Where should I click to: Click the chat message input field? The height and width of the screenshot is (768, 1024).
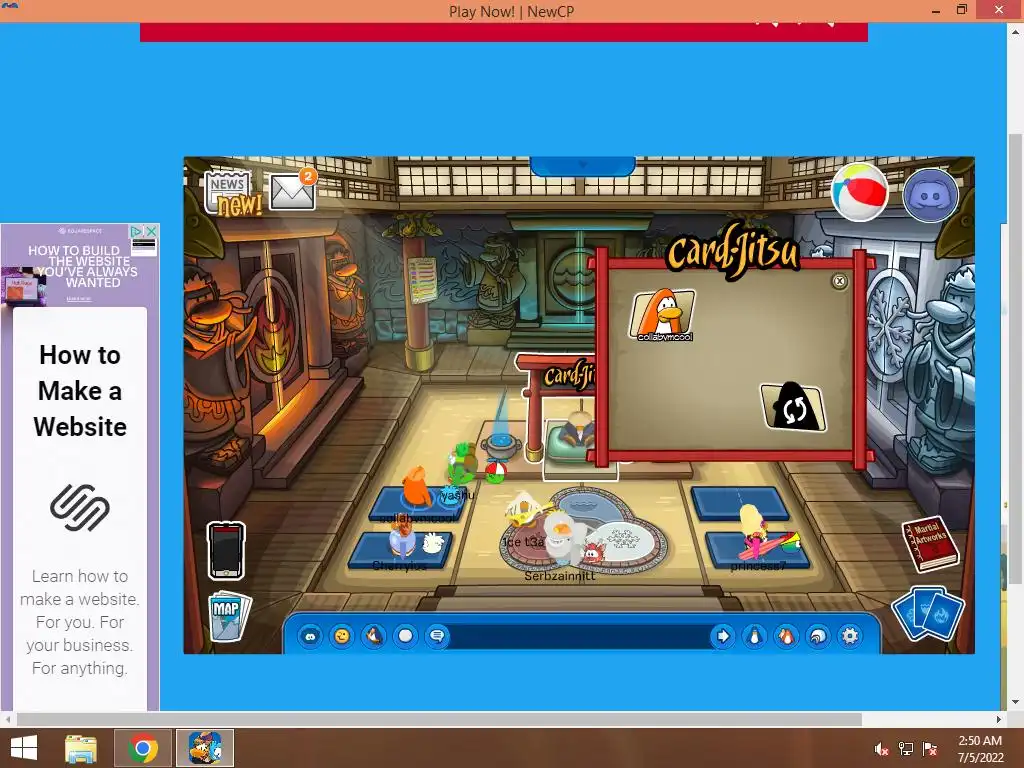(x=579, y=636)
